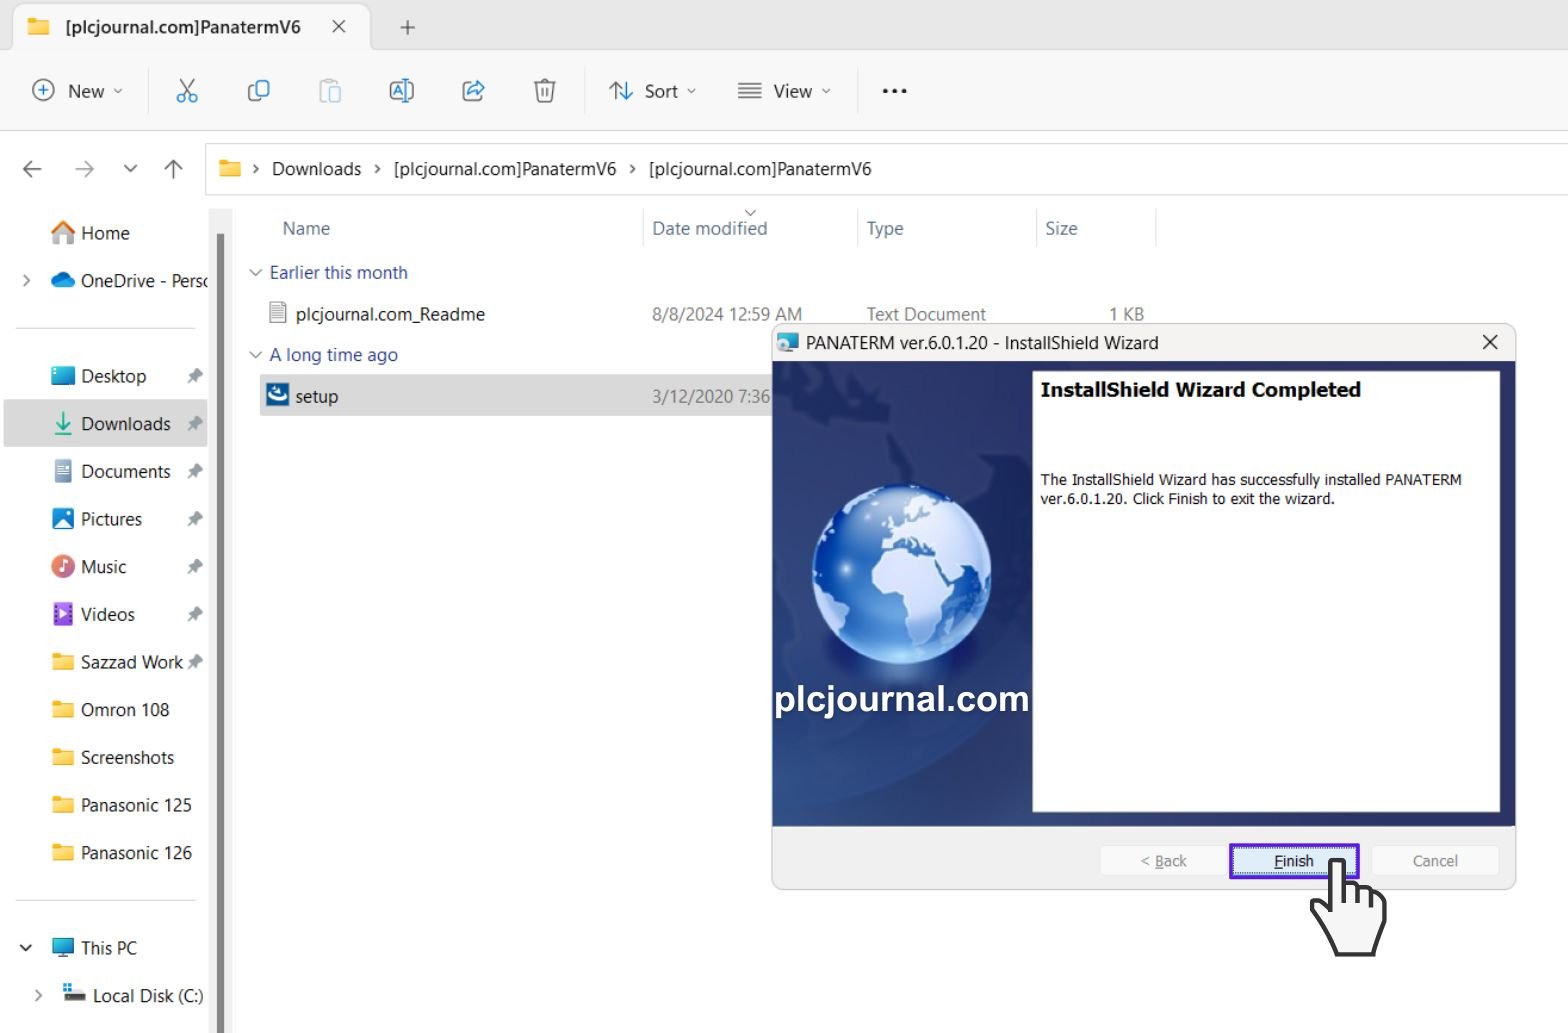Screen dimensions: 1568x1033
Task: Click the InstallShield title bar icon
Action: [x=788, y=342]
